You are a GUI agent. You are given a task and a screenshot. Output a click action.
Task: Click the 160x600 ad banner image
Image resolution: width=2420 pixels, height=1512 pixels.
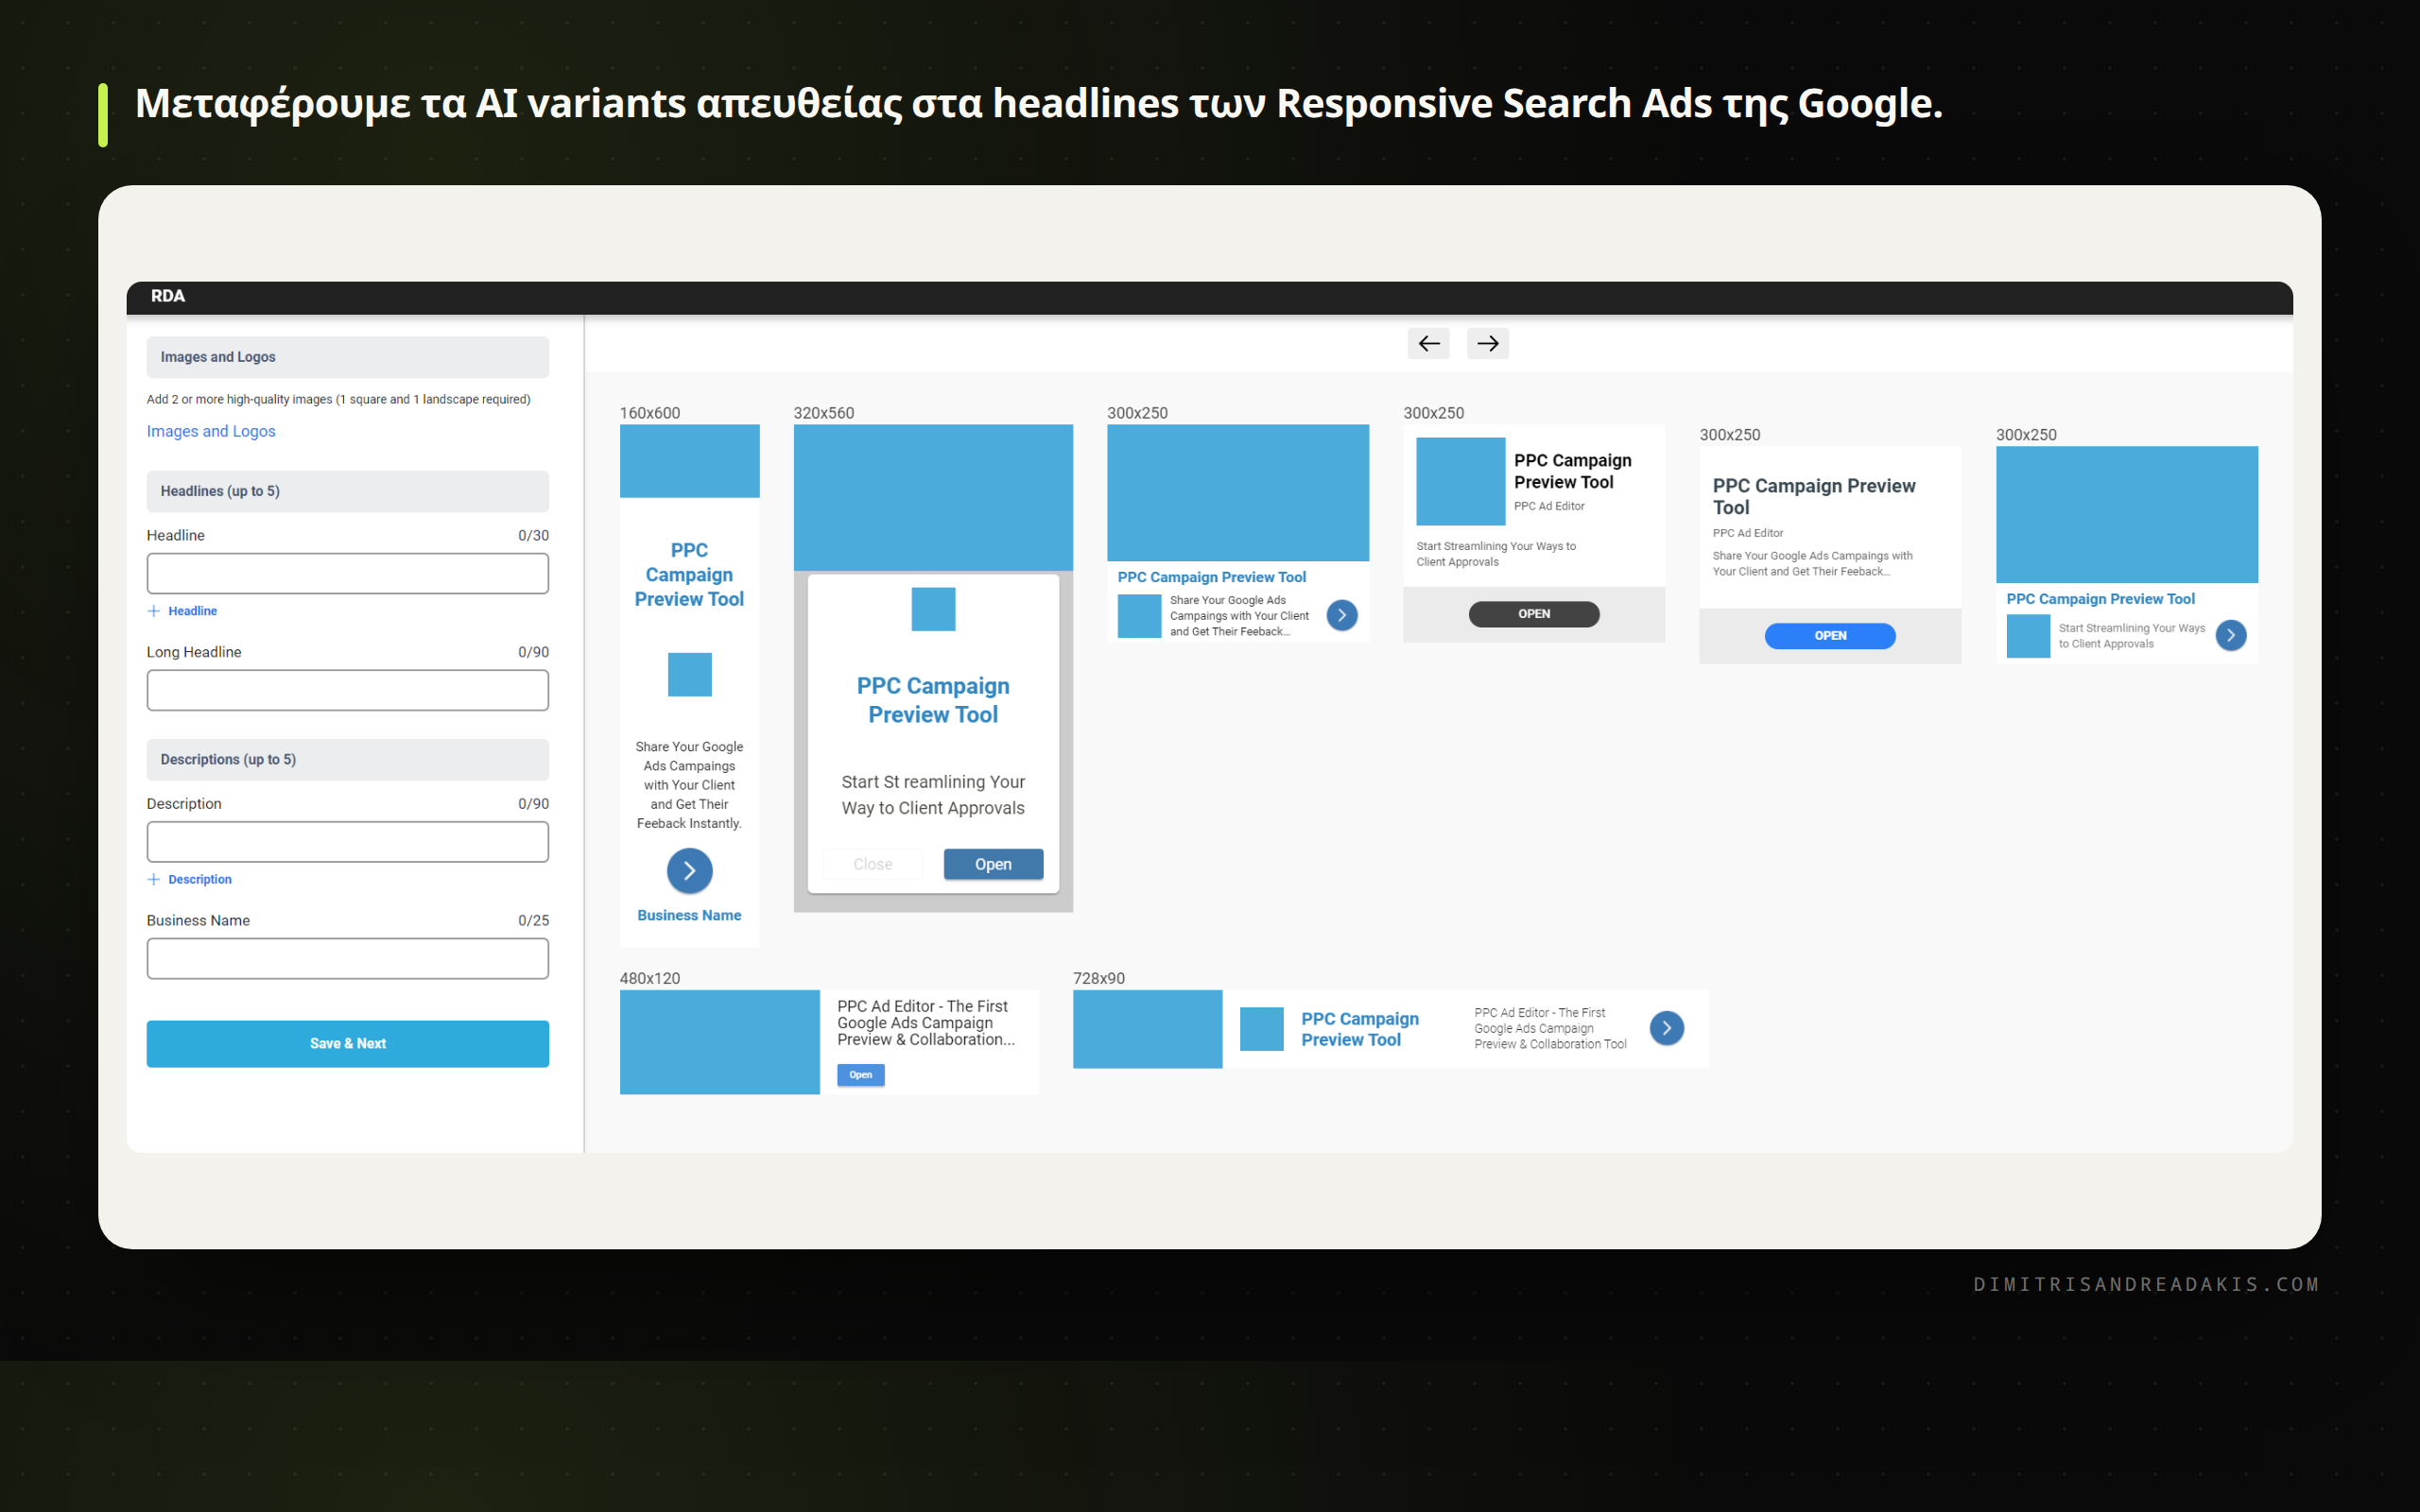(689, 461)
